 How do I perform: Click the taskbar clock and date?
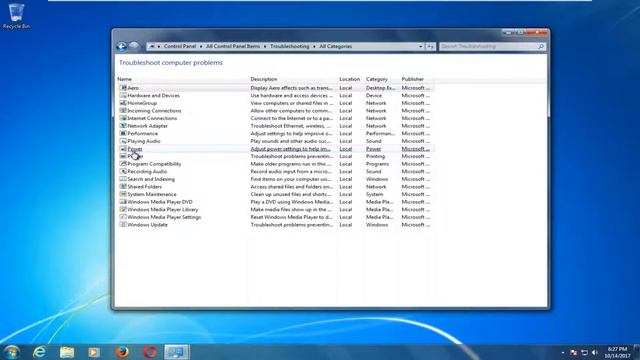point(617,352)
